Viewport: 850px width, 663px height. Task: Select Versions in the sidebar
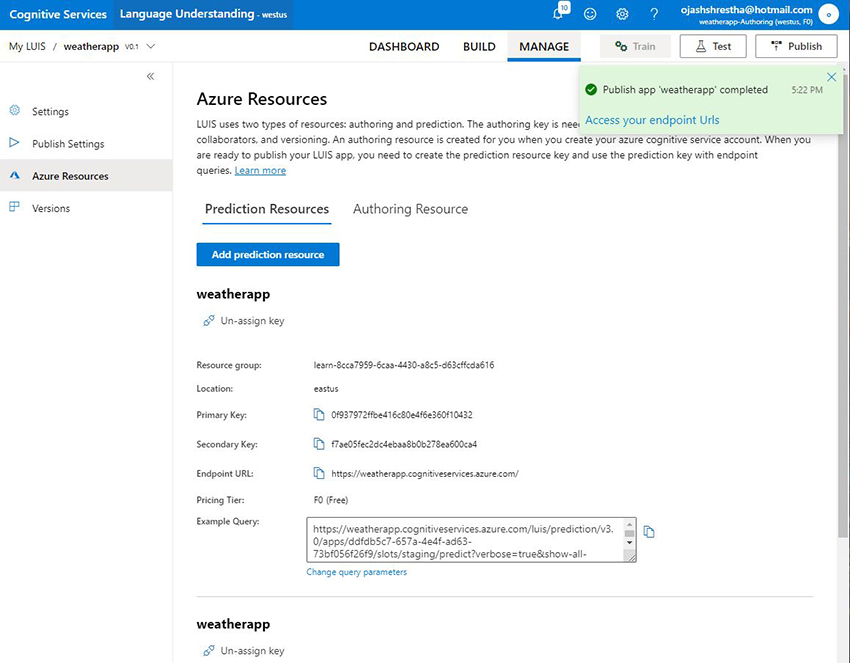click(x=51, y=208)
